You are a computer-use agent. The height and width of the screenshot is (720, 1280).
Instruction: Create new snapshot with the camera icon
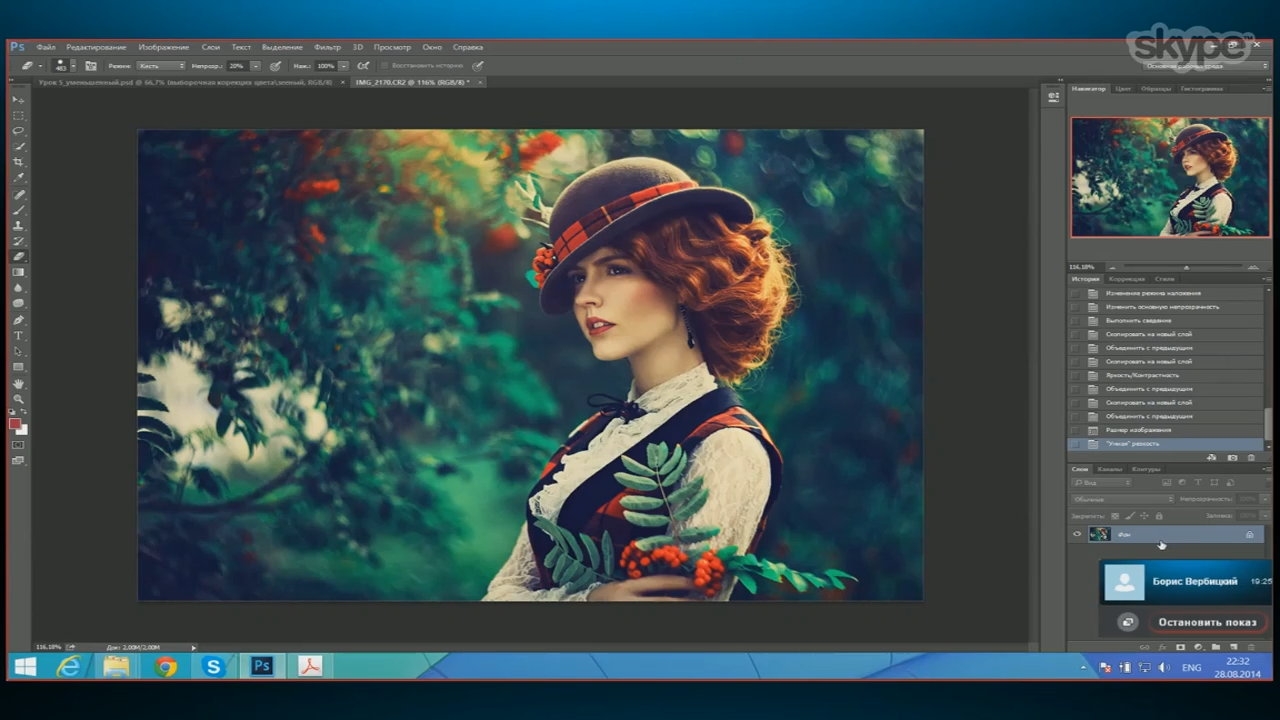(x=1232, y=457)
